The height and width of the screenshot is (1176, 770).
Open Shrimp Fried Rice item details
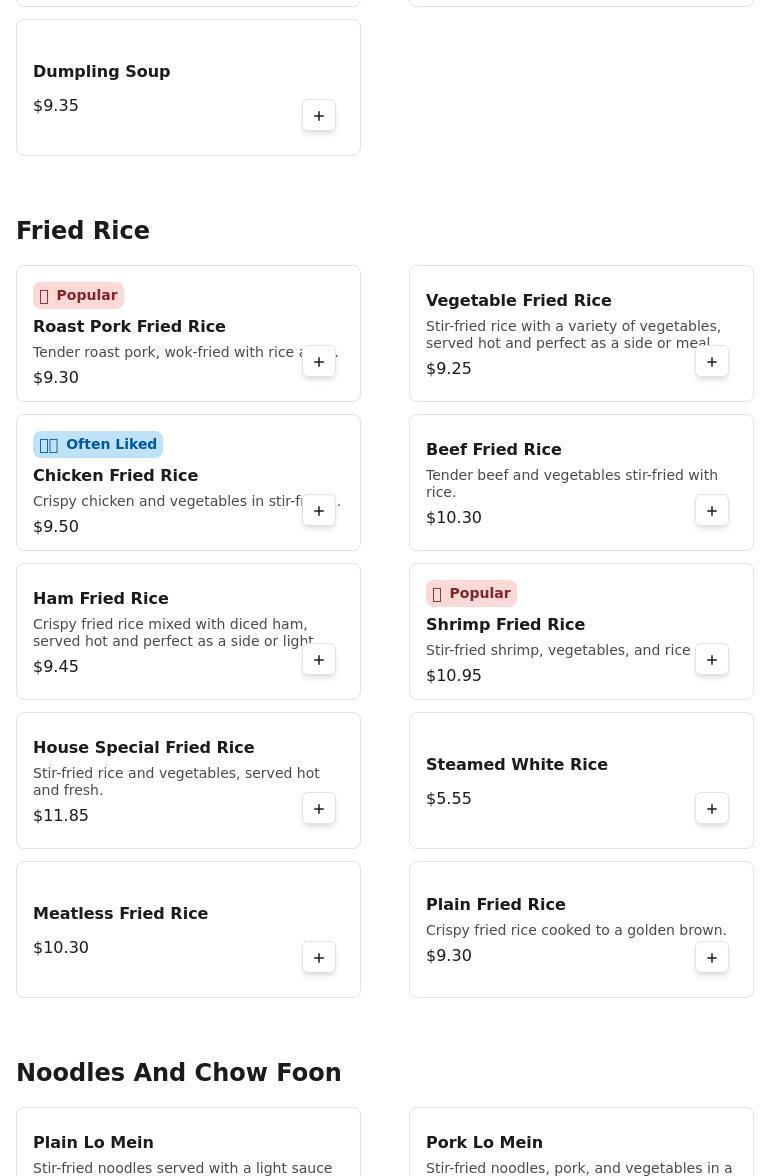(x=505, y=625)
